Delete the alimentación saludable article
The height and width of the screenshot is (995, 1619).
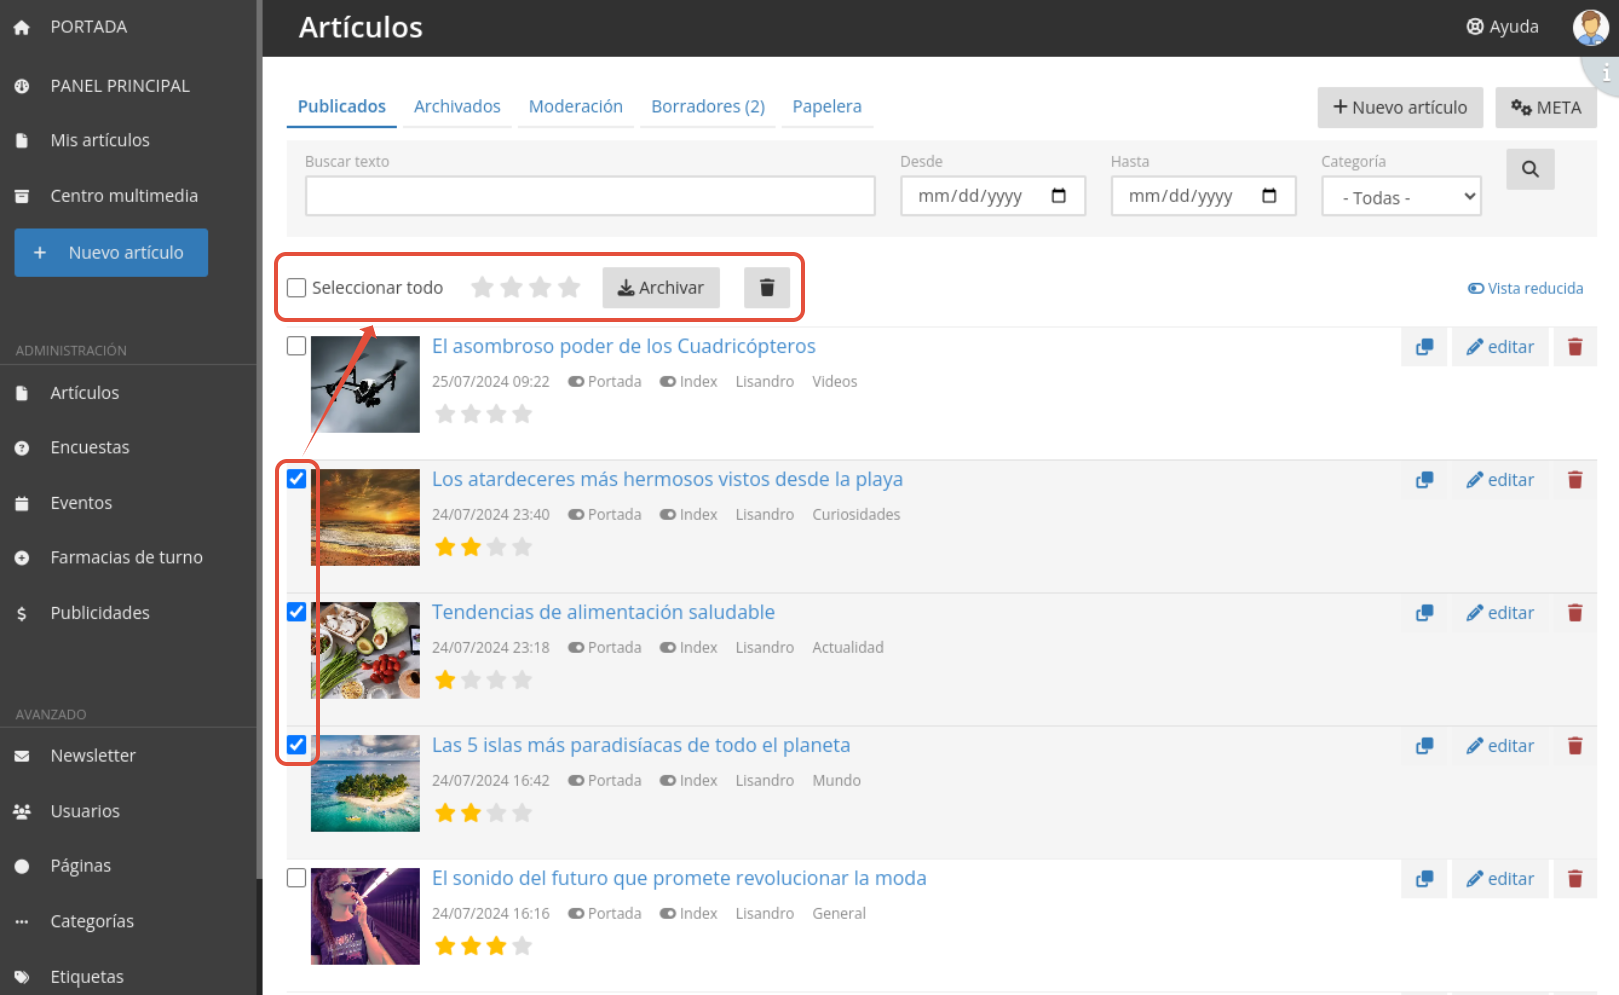[x=1575, y=613]
